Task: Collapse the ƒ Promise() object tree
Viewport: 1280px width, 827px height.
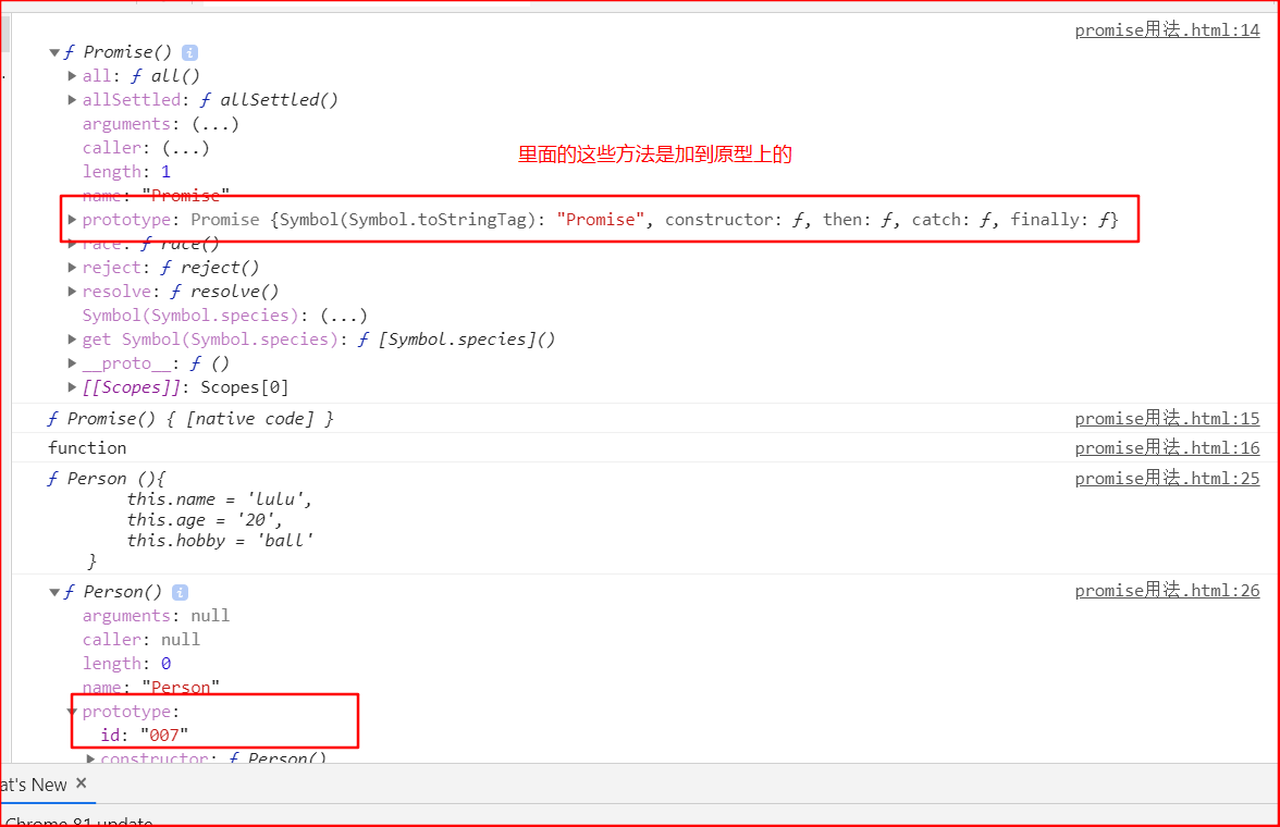Action: pos(54,52)
